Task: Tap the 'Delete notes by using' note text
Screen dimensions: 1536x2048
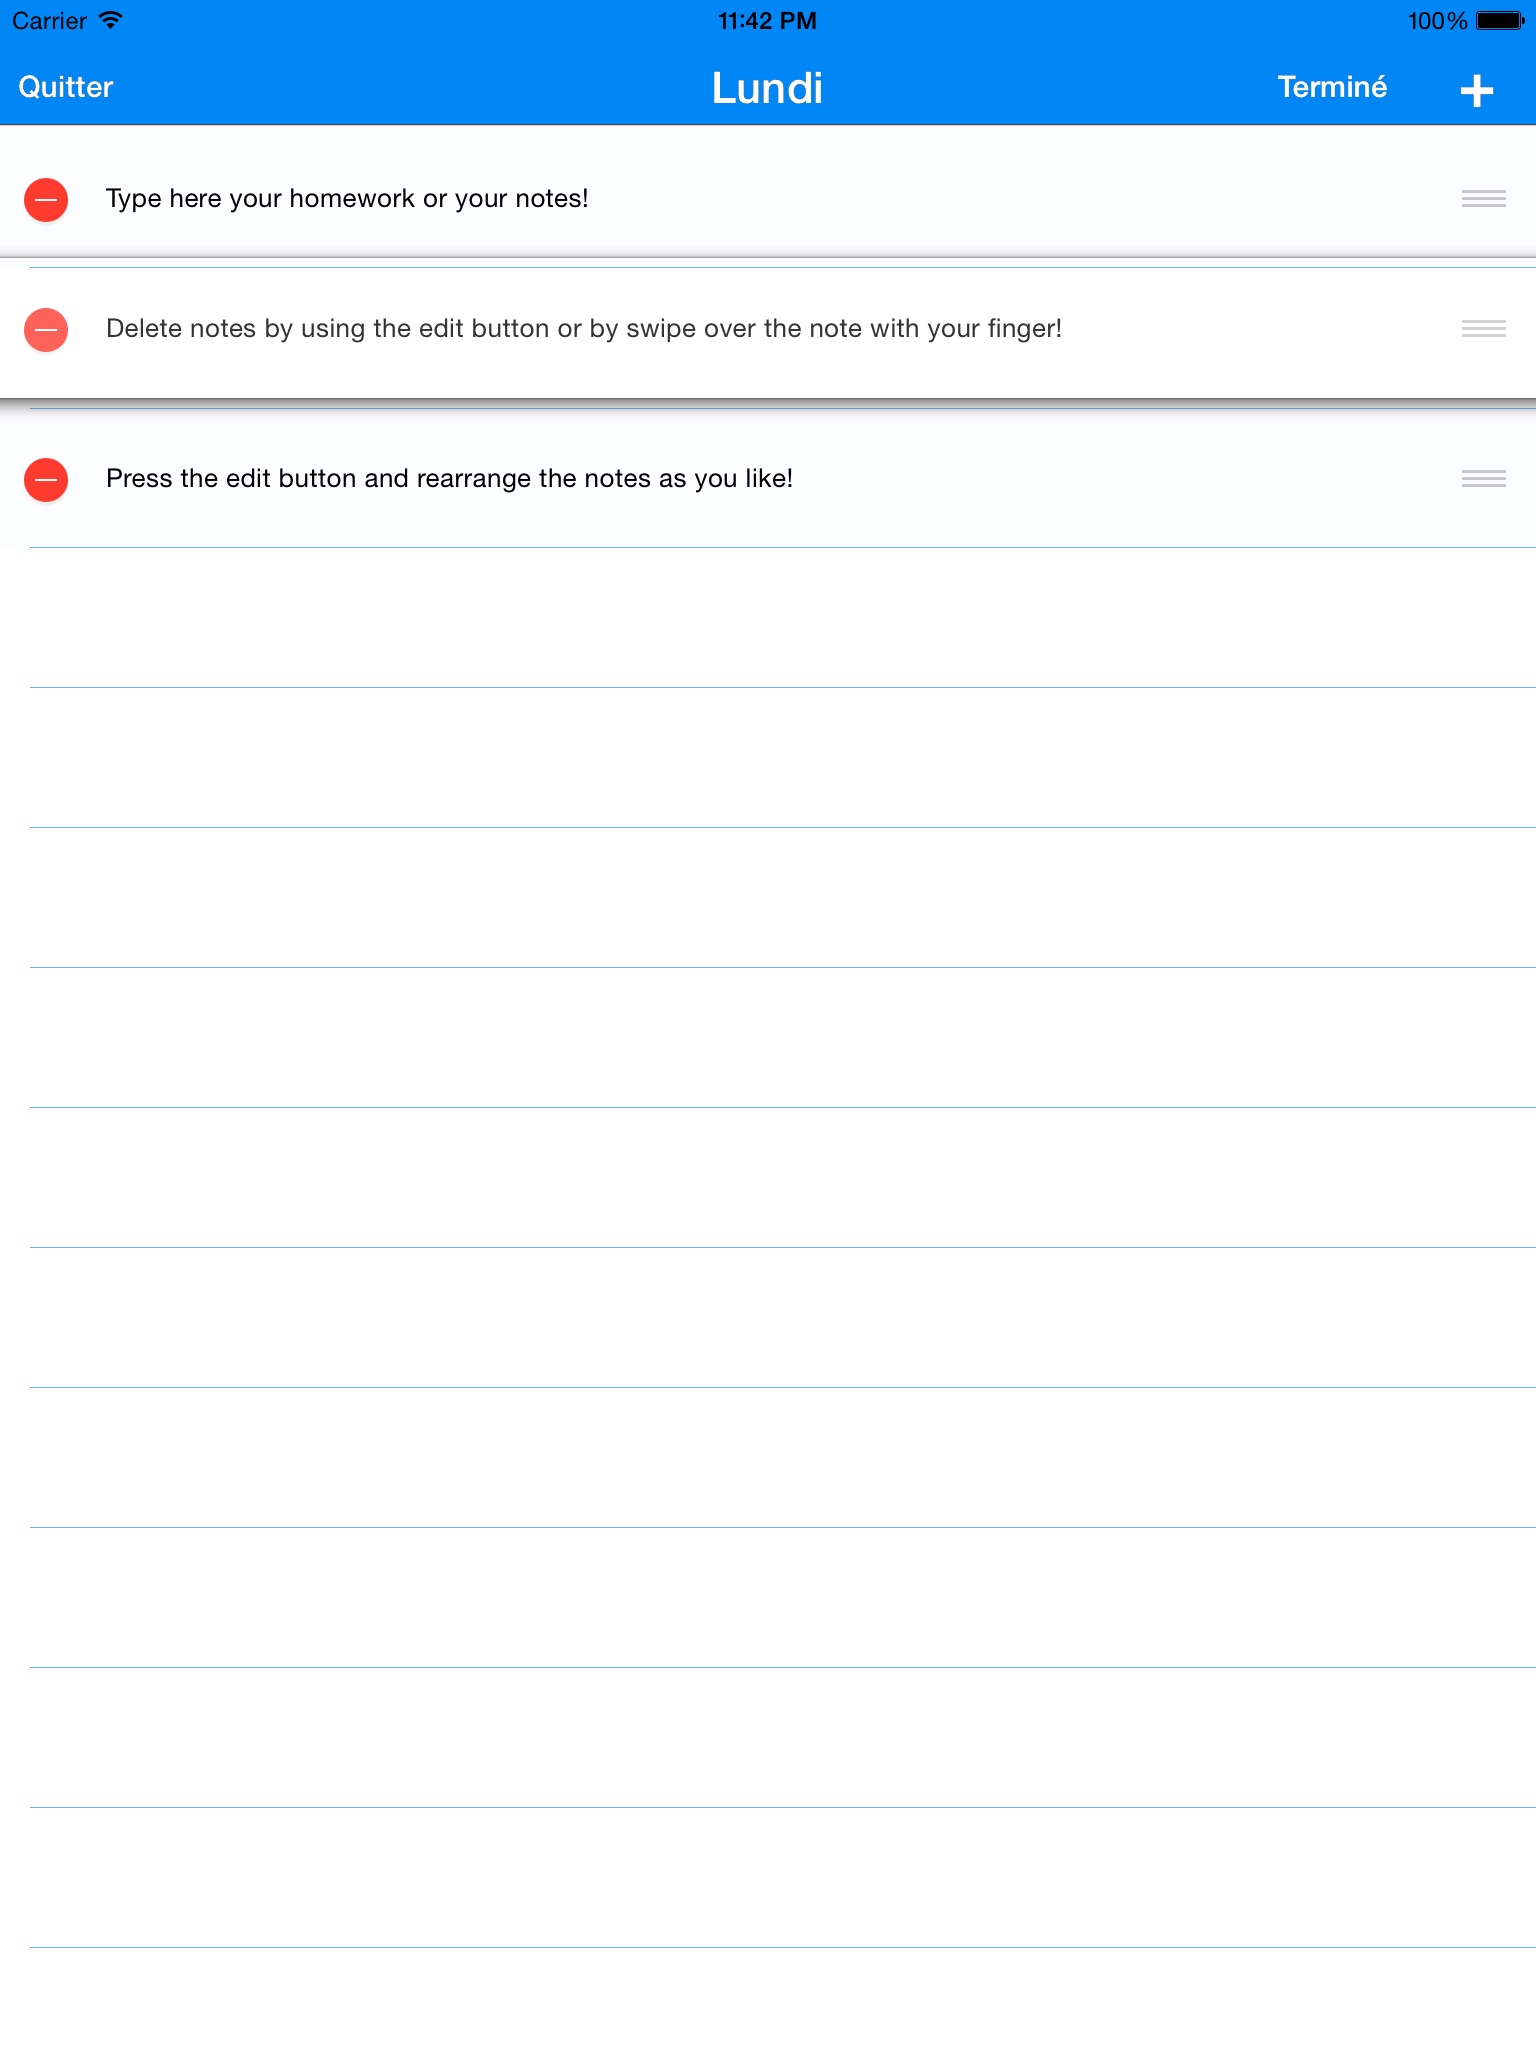Action: [x=583, y=329]
